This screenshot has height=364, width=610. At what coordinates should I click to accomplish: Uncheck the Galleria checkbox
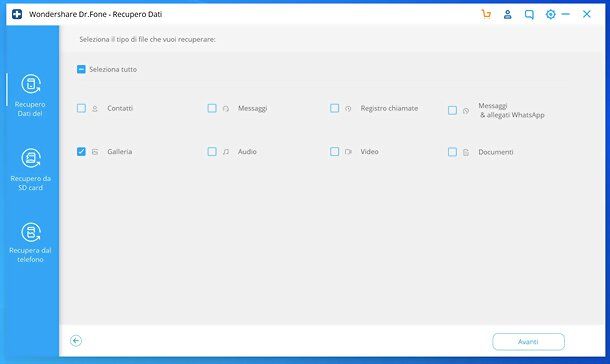(81, 151)
